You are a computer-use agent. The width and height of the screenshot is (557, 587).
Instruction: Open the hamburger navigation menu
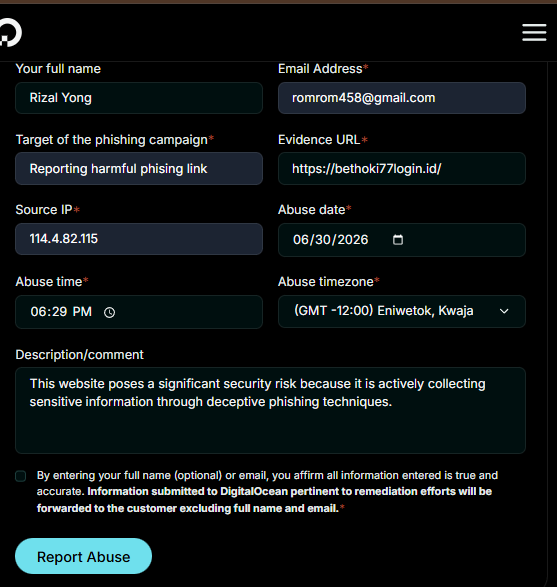(x=534, y=32)
